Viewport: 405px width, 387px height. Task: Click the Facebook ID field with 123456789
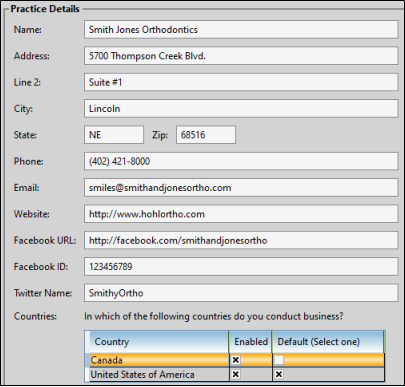(x=241, y=267)
